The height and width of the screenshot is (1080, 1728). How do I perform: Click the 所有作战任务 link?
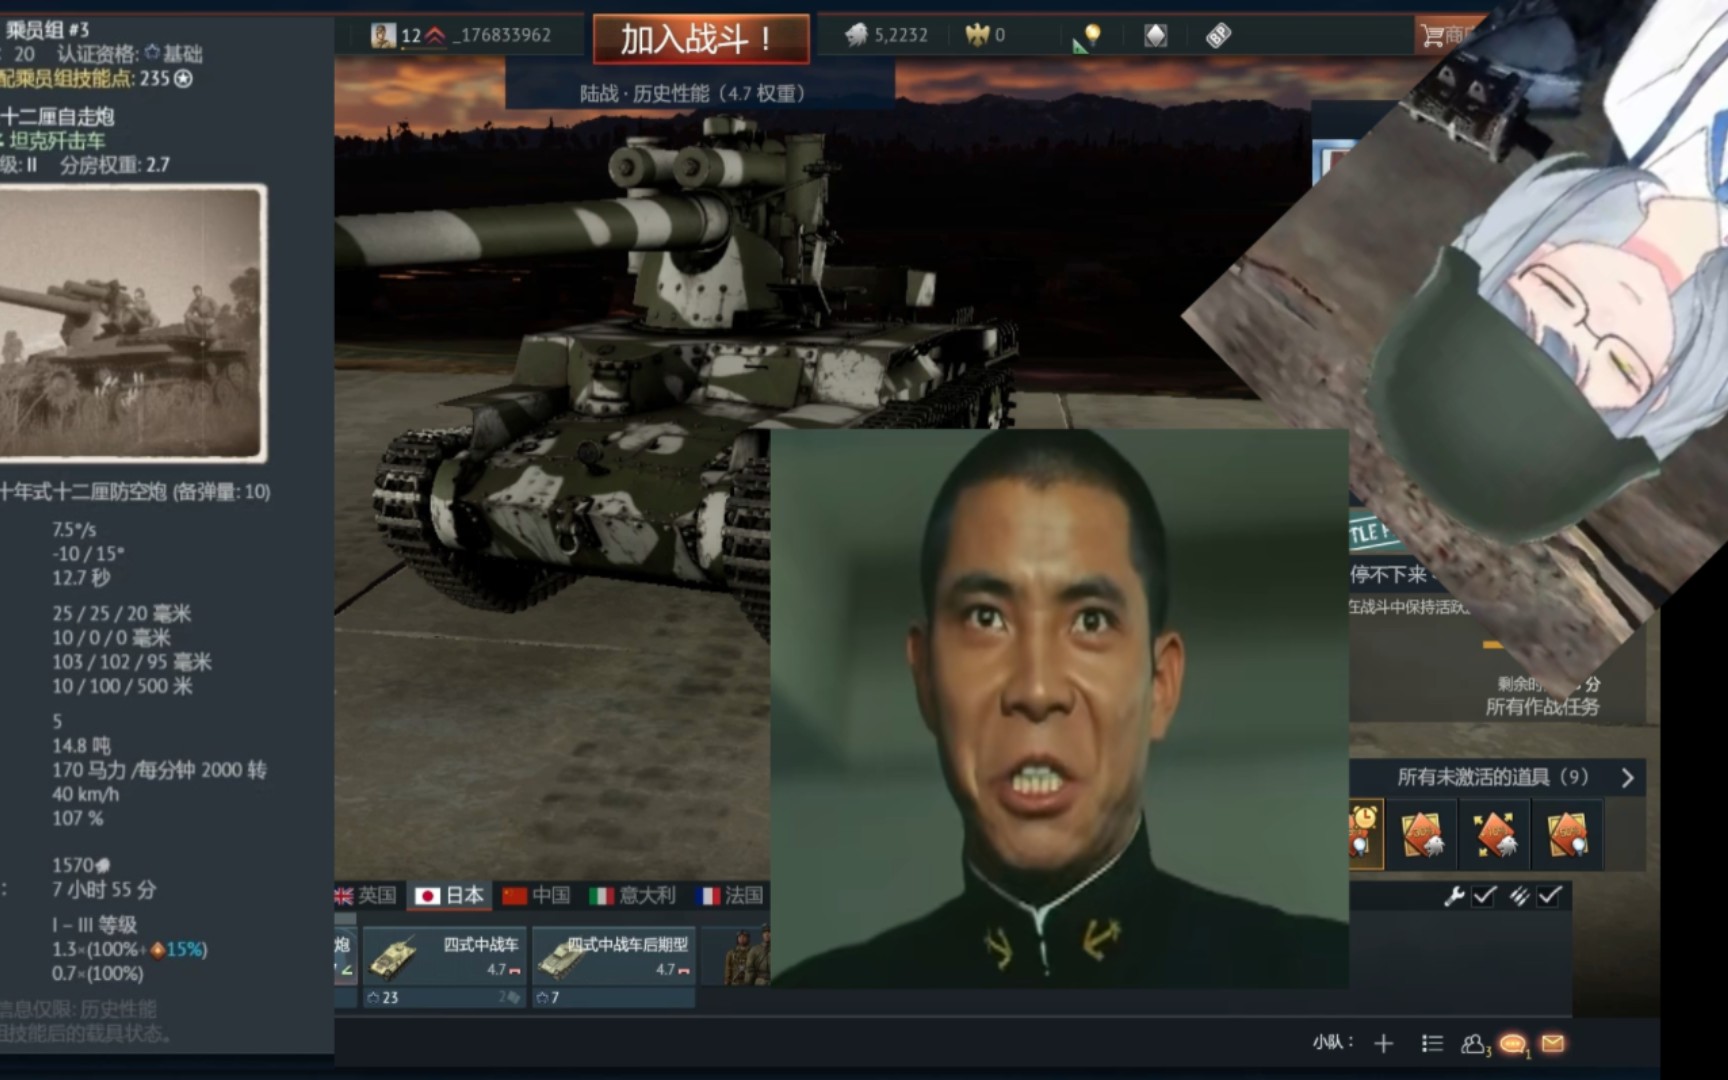click(x=1542, y=707)
